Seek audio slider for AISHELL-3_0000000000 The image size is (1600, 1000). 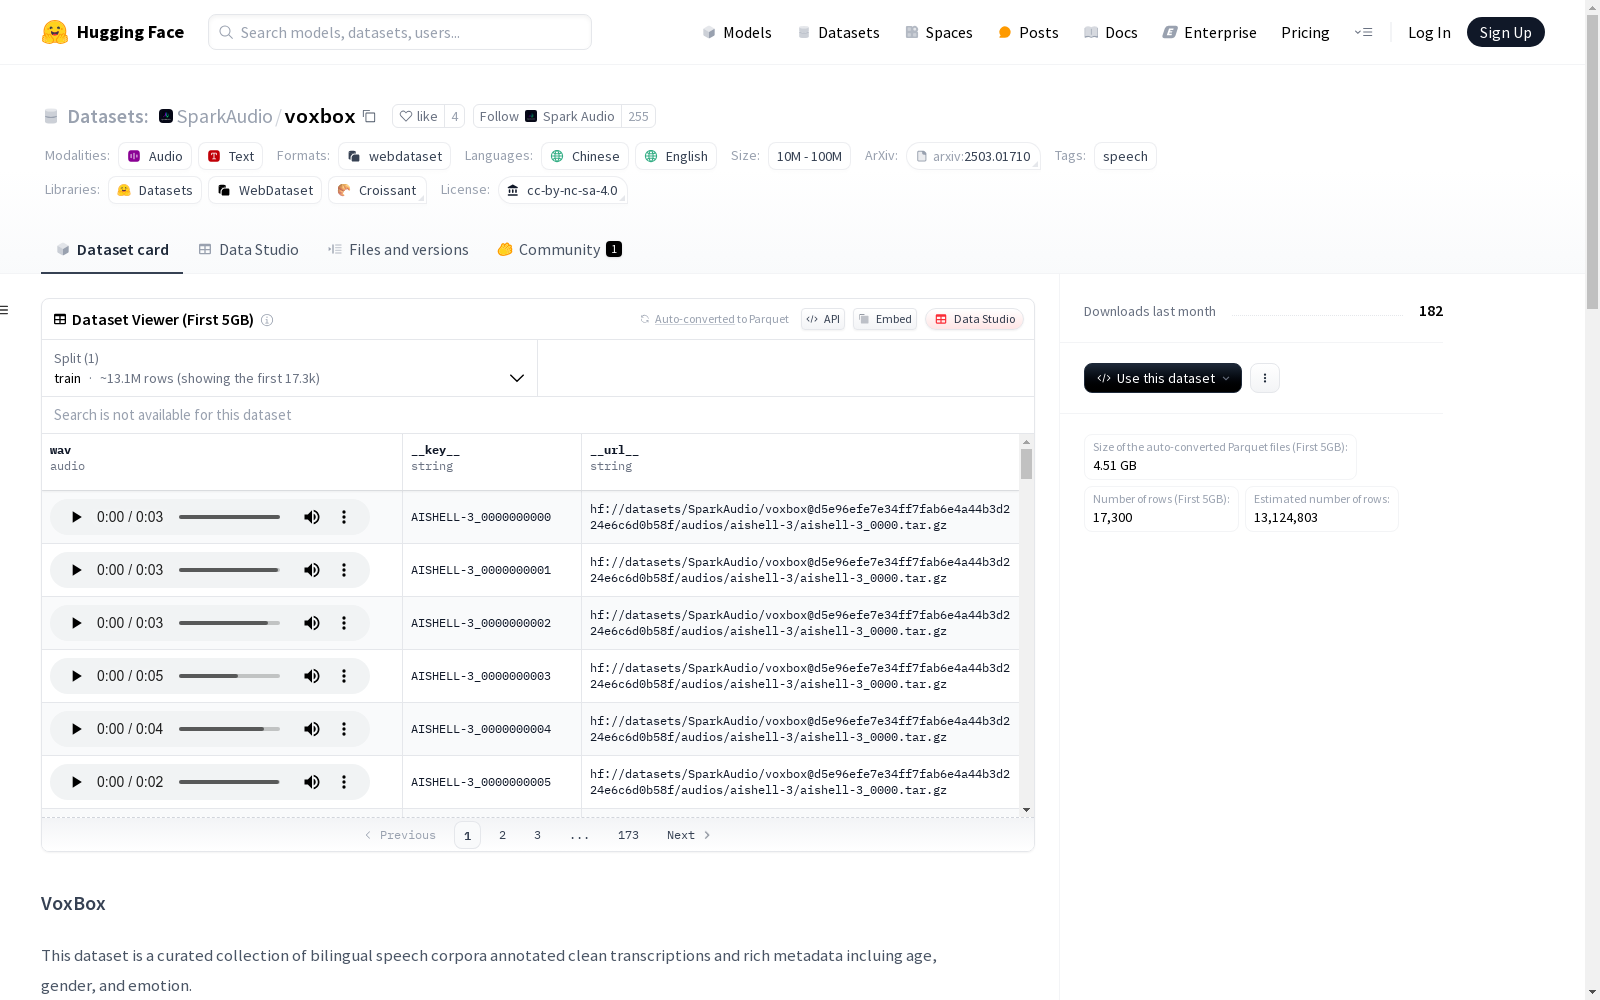tap(229, 517)
